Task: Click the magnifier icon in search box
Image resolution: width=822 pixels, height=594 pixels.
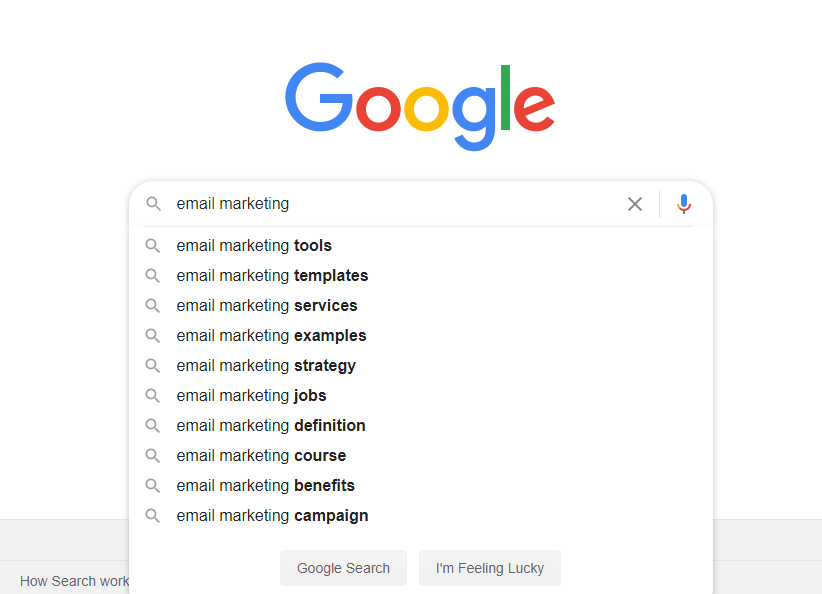Action: pos(153,204)
